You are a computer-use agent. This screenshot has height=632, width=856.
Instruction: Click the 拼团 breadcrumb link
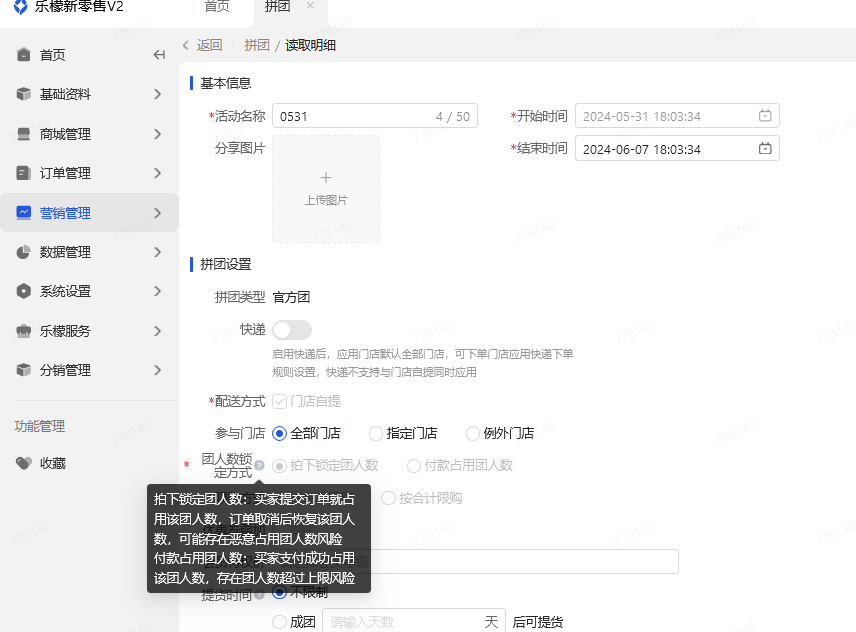pyautogui.click(x=257, y=45)
